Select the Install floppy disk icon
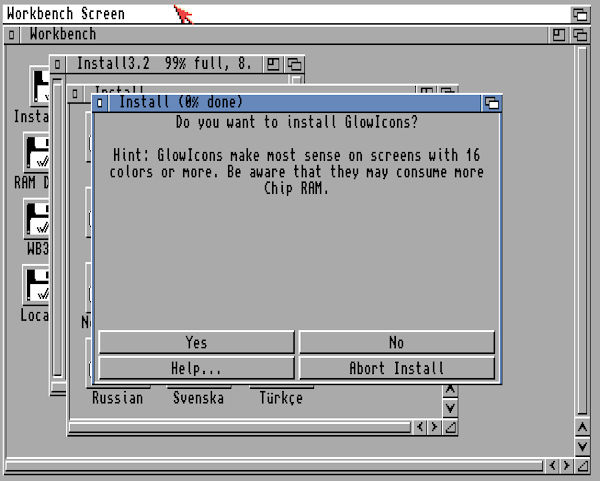The image size is (600, 481). (38, 87)
